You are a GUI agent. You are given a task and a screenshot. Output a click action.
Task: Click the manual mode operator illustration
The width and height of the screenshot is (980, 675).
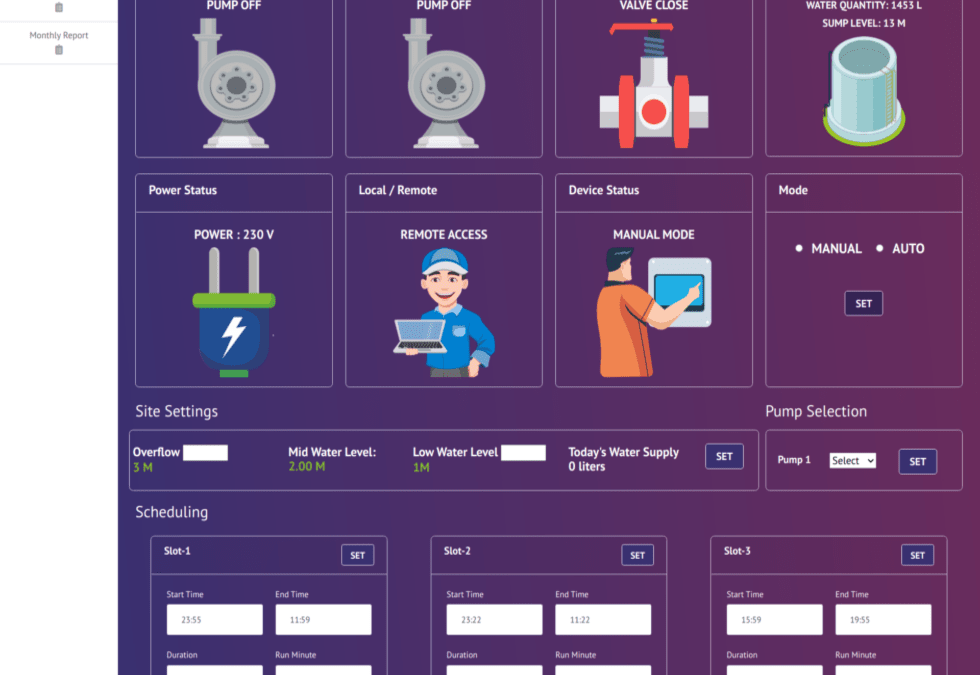click(653, 312)
